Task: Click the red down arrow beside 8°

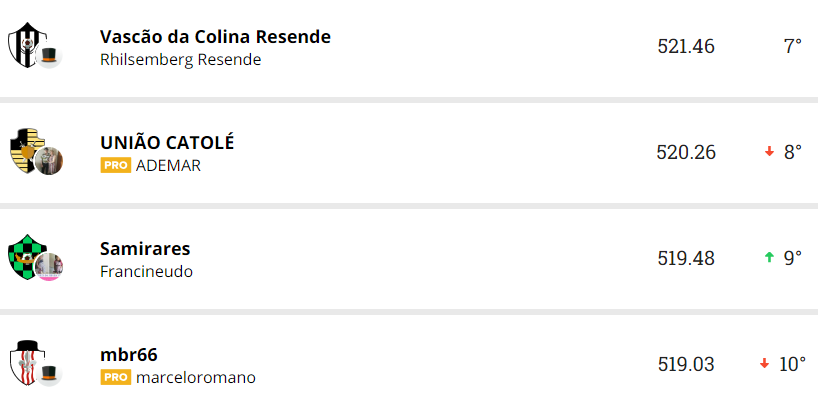Action: point(769,152)
